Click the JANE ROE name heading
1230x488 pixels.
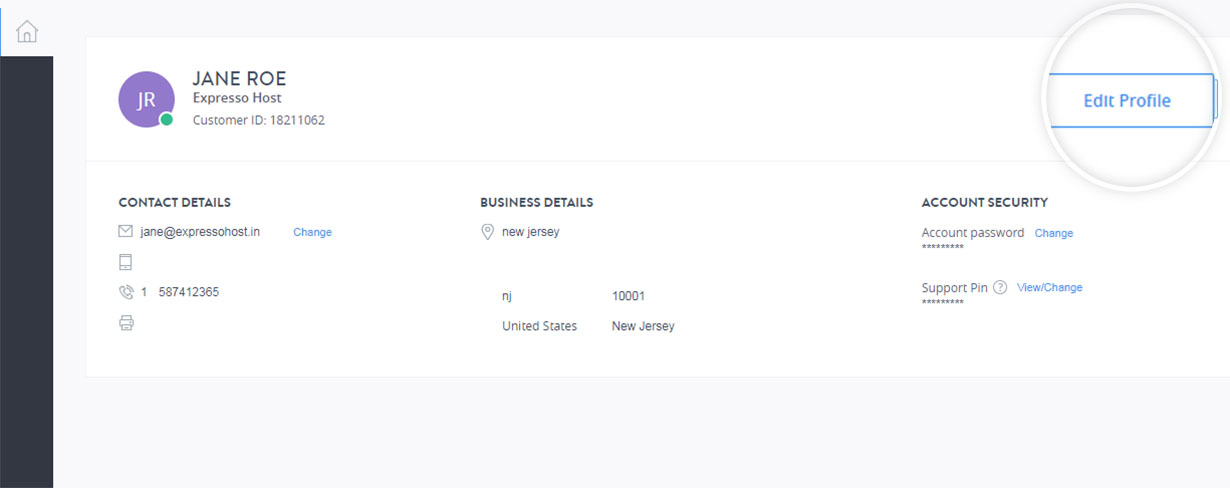(240, 78)
